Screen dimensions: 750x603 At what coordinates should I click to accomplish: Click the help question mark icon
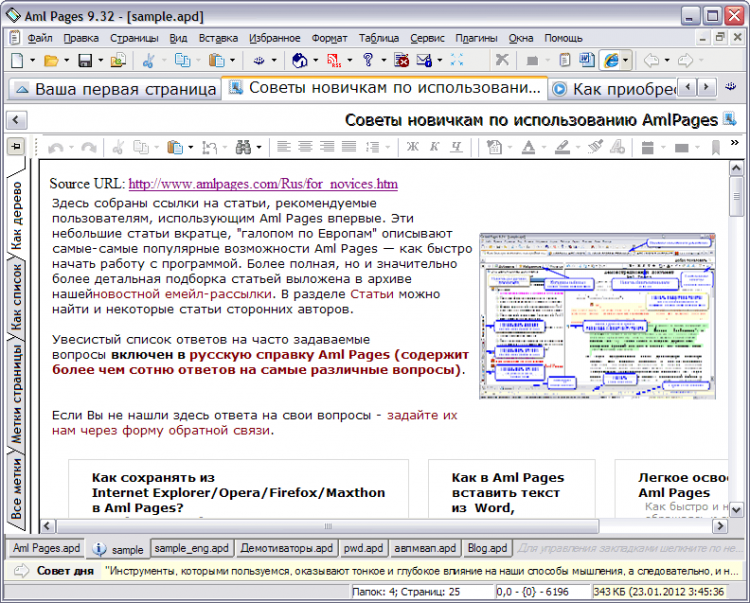368,61
